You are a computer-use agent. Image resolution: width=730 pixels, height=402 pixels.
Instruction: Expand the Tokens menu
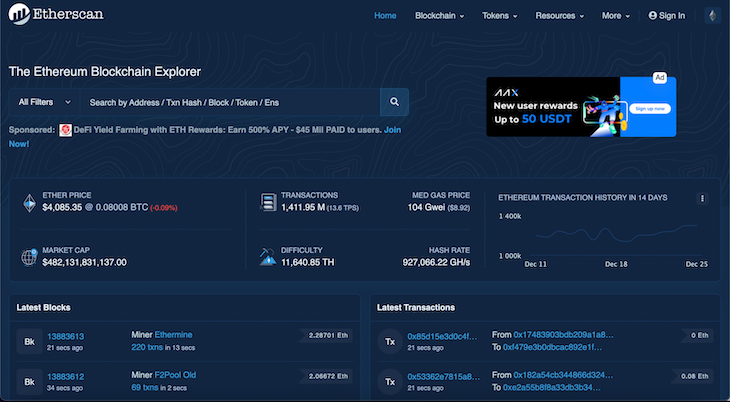500,16
